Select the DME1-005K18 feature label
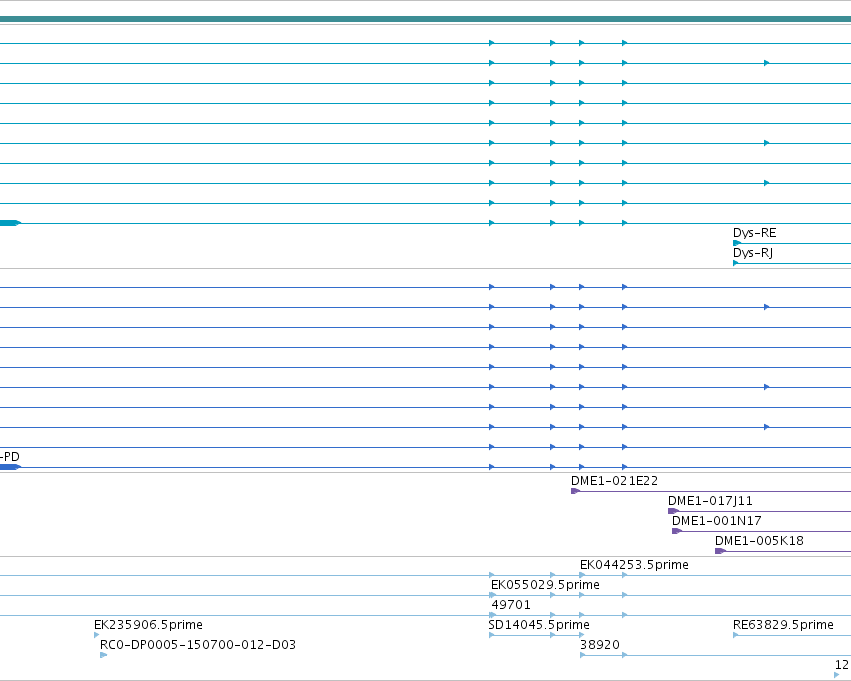Image resolution: width=851 pixels, height=681 pixels. (x=759, y=541)
